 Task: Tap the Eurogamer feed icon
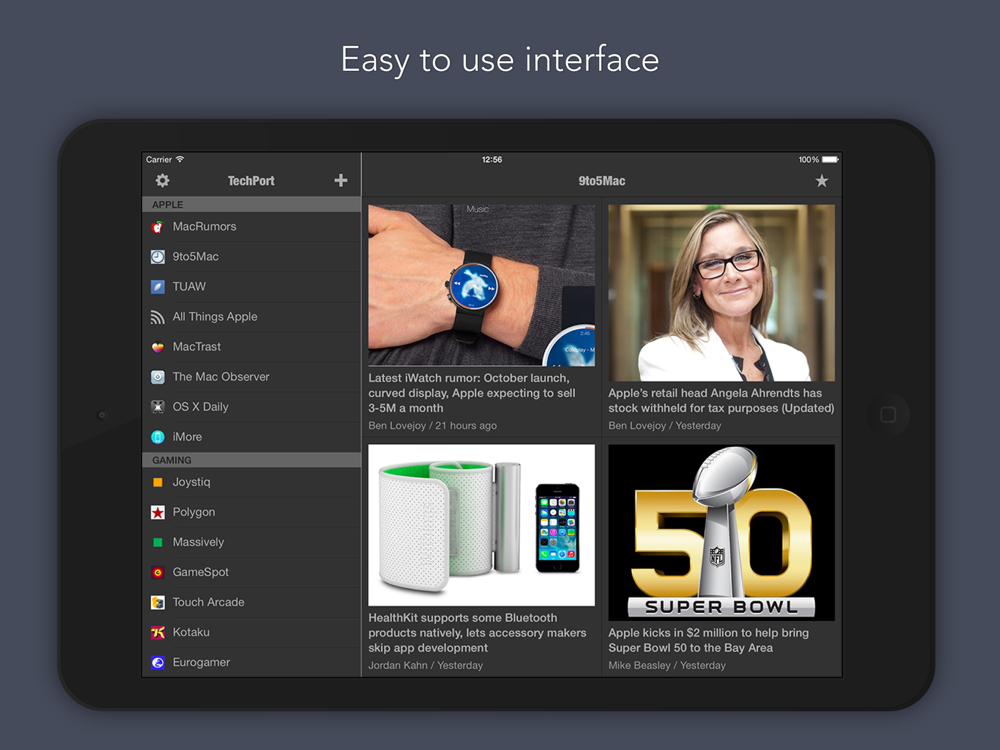[x=158, y=662]
